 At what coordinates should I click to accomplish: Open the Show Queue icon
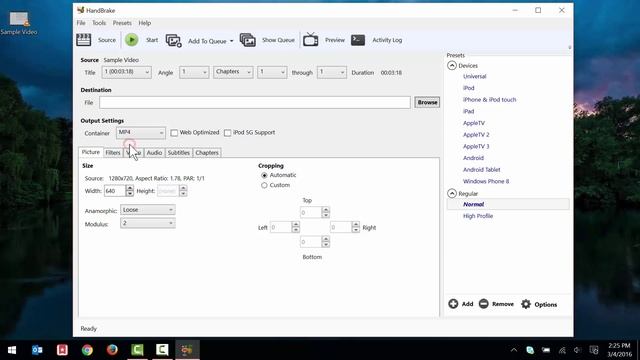pos(247,40)
